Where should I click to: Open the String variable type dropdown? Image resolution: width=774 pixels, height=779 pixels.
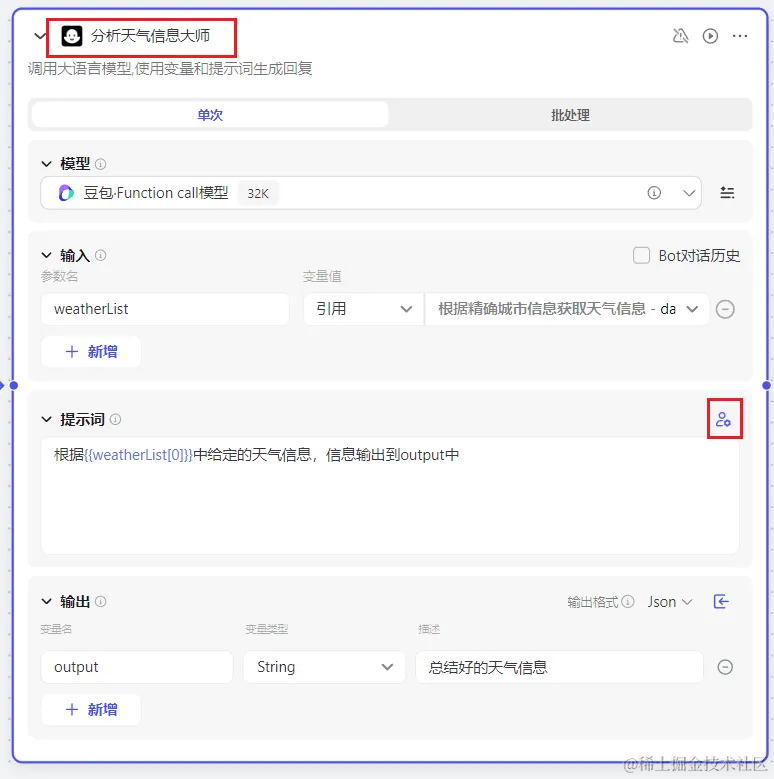pos(324,667)
